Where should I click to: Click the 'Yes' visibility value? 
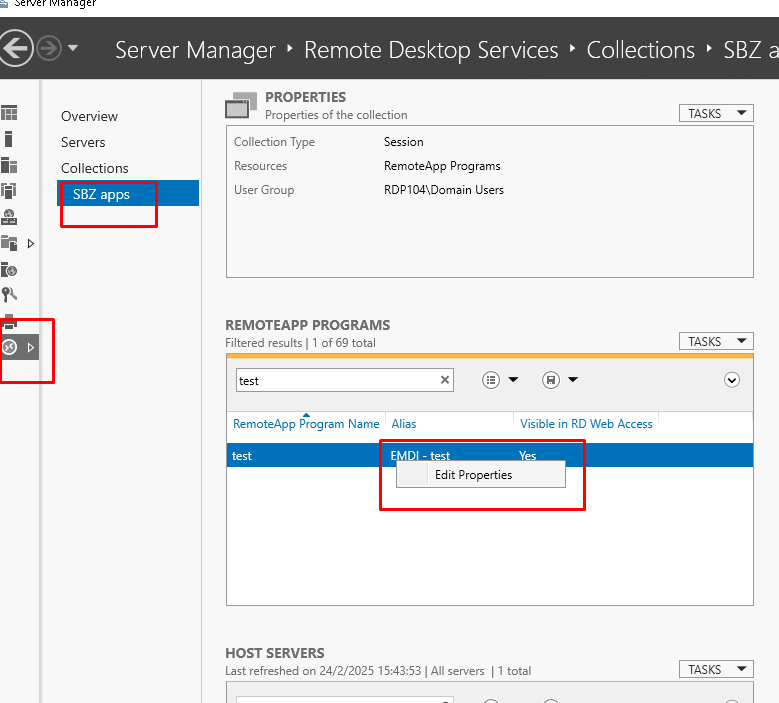(x=527, y=455)
